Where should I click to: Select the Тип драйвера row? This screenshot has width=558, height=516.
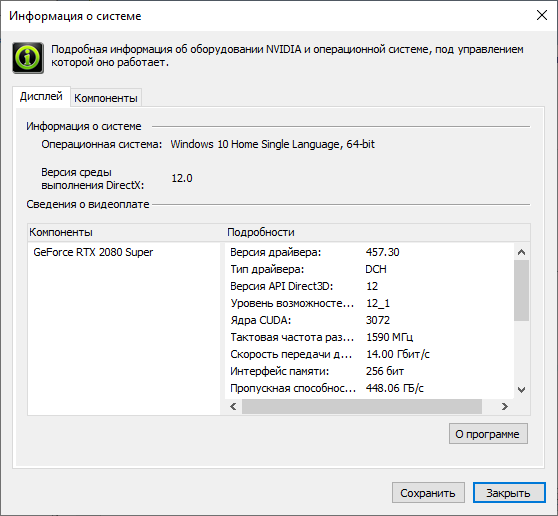(369, 269)
